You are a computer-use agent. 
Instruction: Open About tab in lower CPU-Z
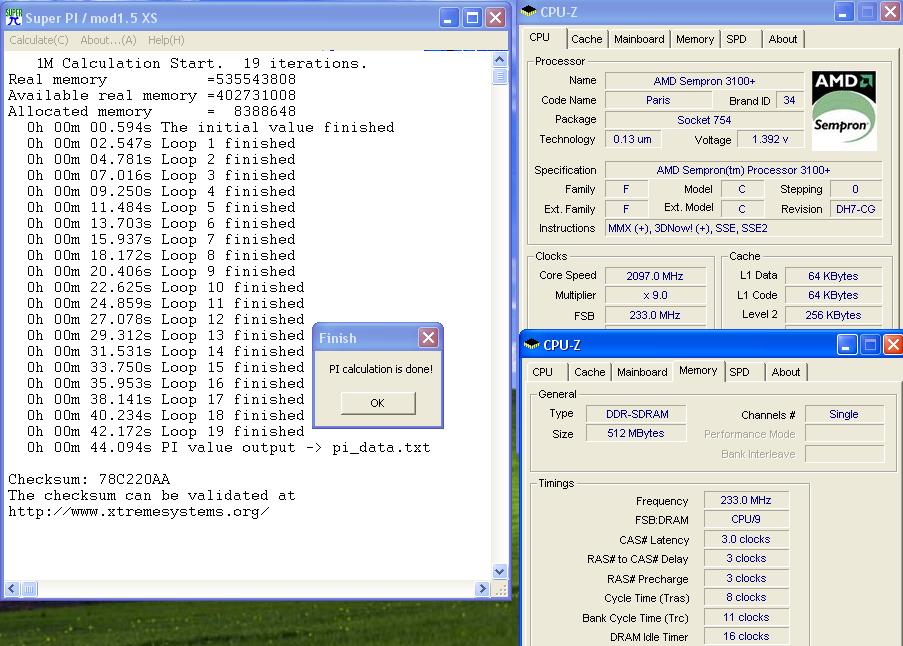coord(786,372)
